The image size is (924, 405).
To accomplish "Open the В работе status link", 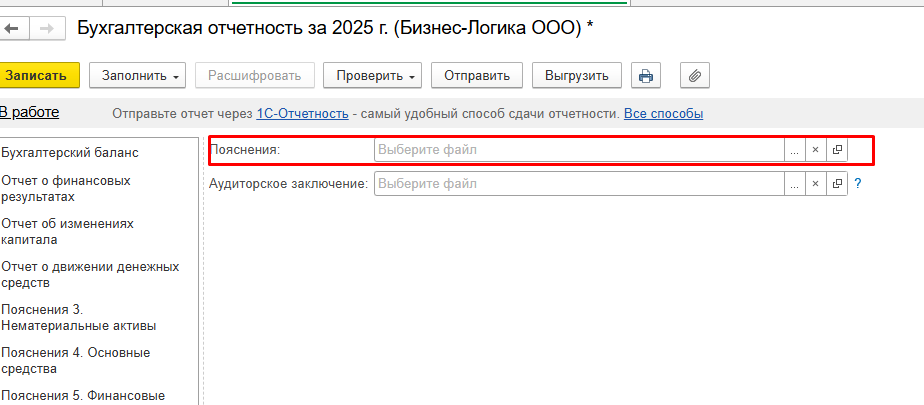I will tap(29, 112).
